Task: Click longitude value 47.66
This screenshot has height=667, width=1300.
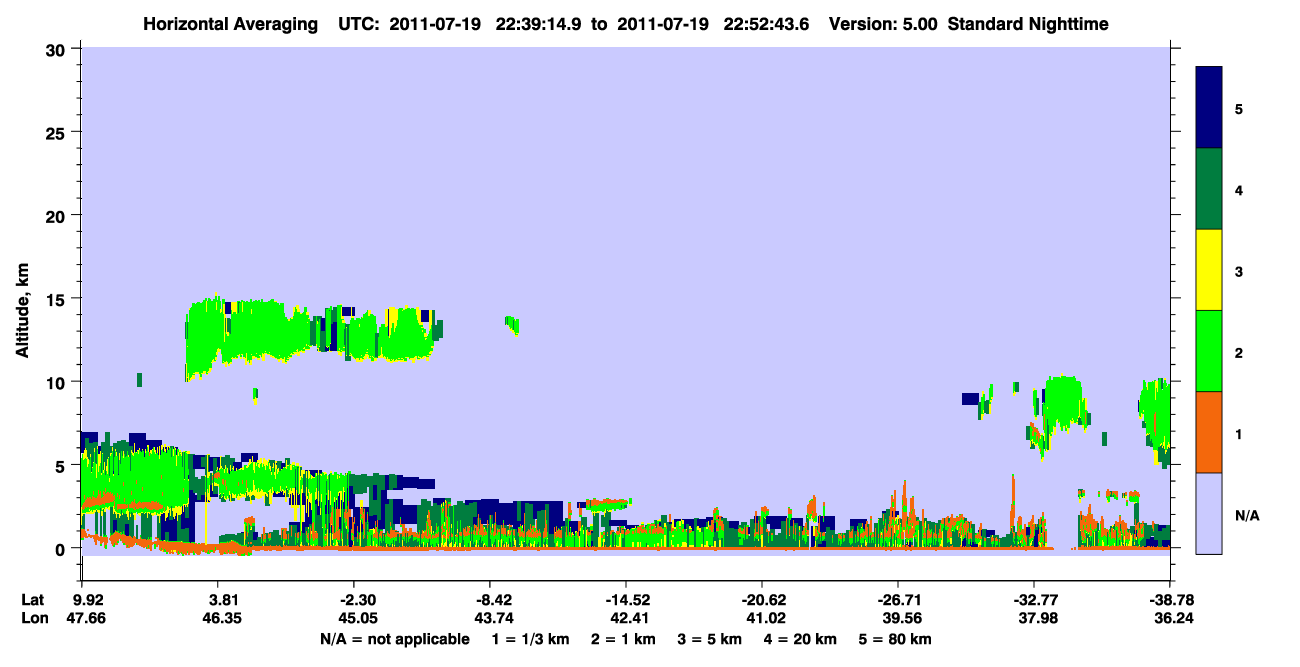Action: (86, 618)
